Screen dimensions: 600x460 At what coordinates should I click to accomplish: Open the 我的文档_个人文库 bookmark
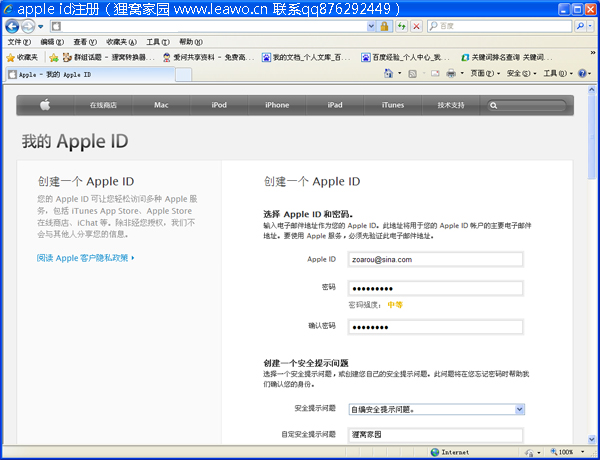coord(306,57)
